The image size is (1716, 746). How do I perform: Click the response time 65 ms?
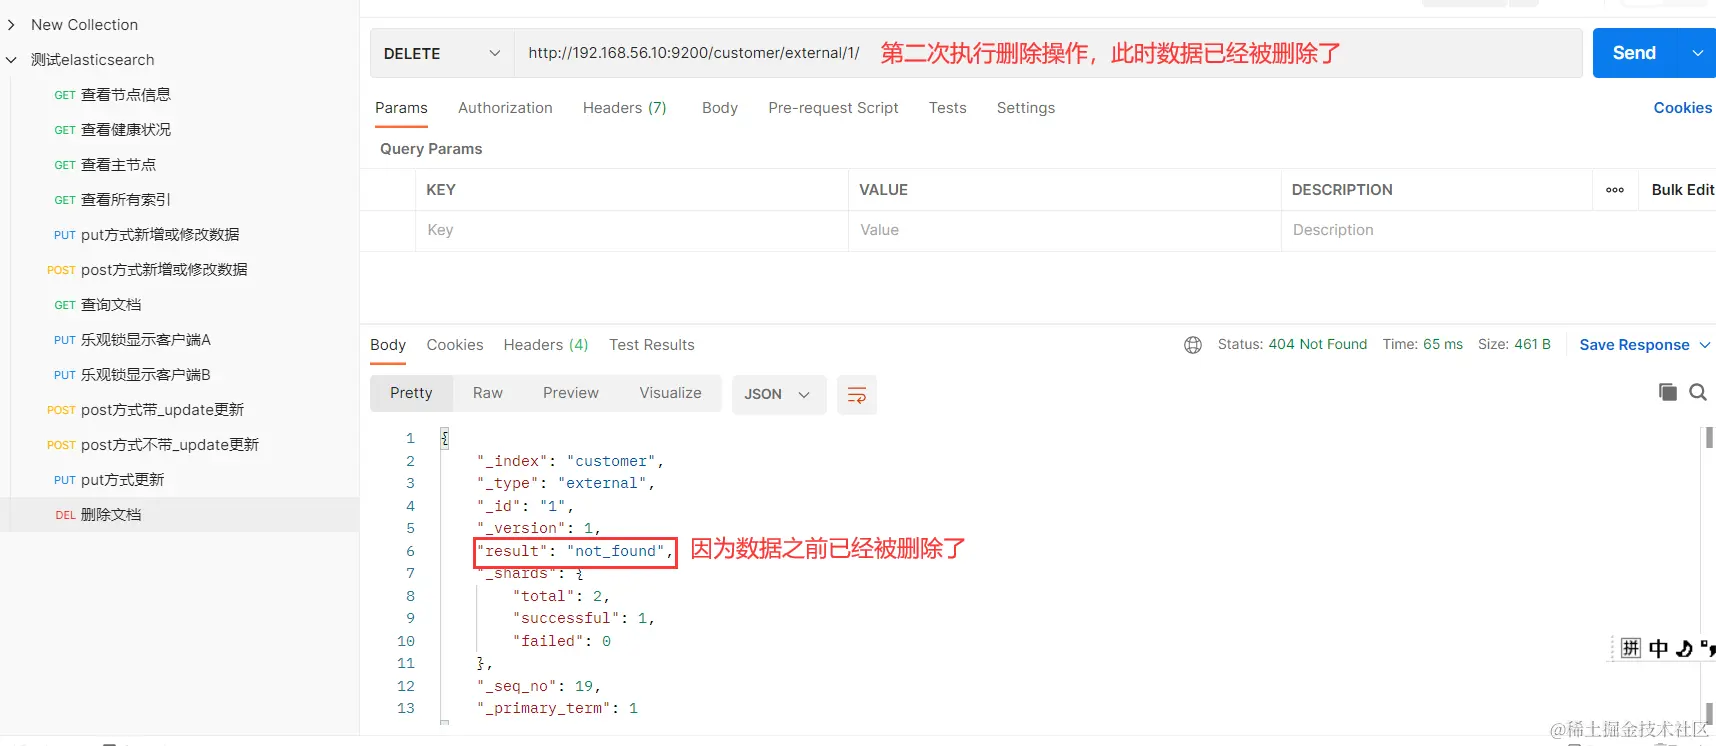pos(1442,344)
